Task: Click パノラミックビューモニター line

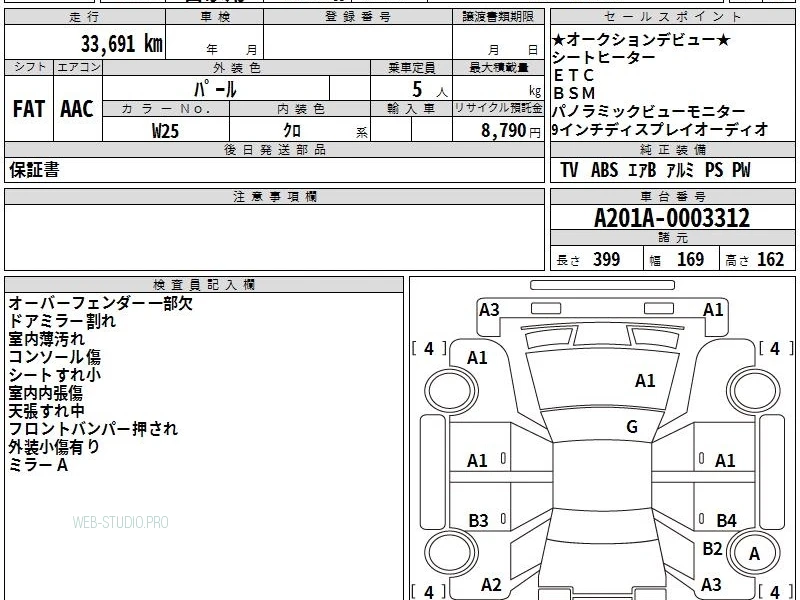Action: [x=649, y=111]
